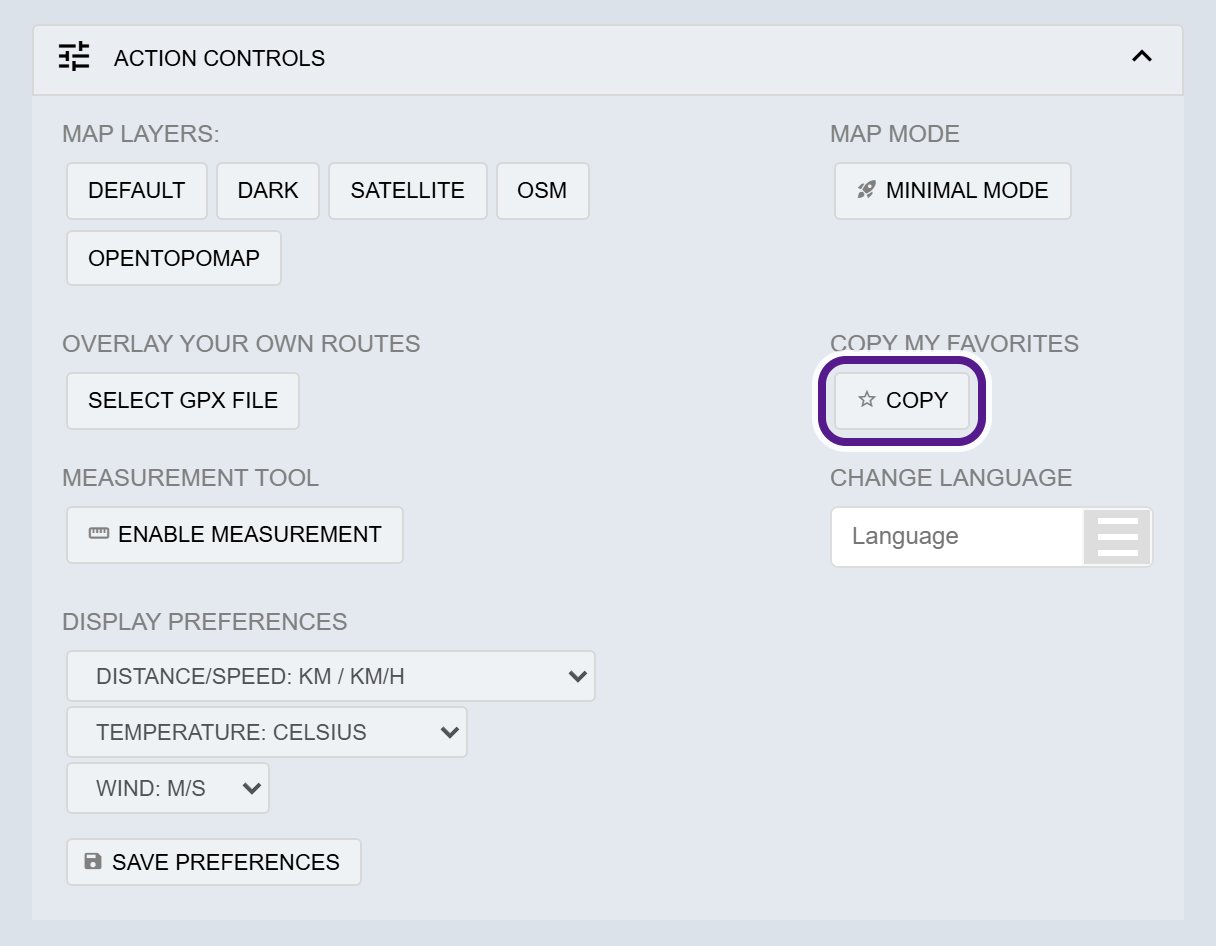The height and width of the screenshot is (946, 1216).
Task: Click the Copy My Favorites label
Action: tap(954, 344)
